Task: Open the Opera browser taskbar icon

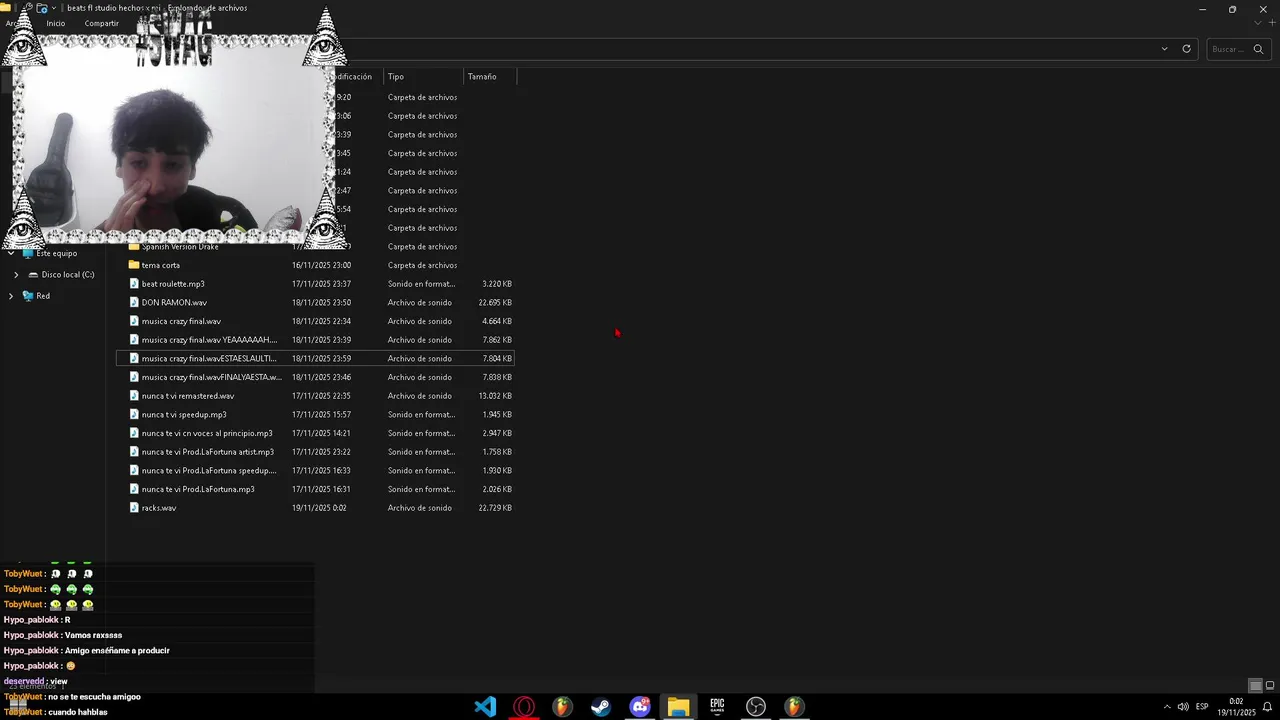Action: point(524,707)
